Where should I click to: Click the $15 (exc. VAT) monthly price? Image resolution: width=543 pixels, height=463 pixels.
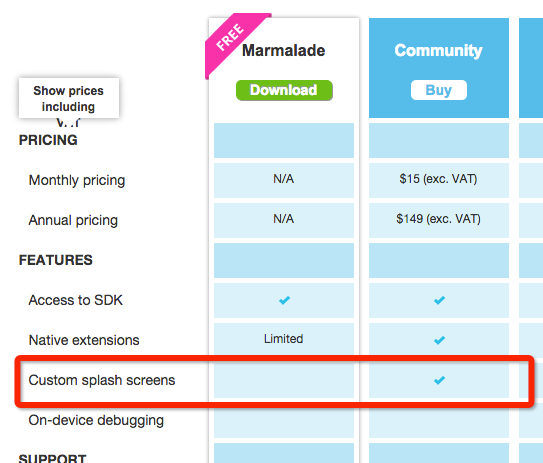pyautogui.click(x=438, y=179)
